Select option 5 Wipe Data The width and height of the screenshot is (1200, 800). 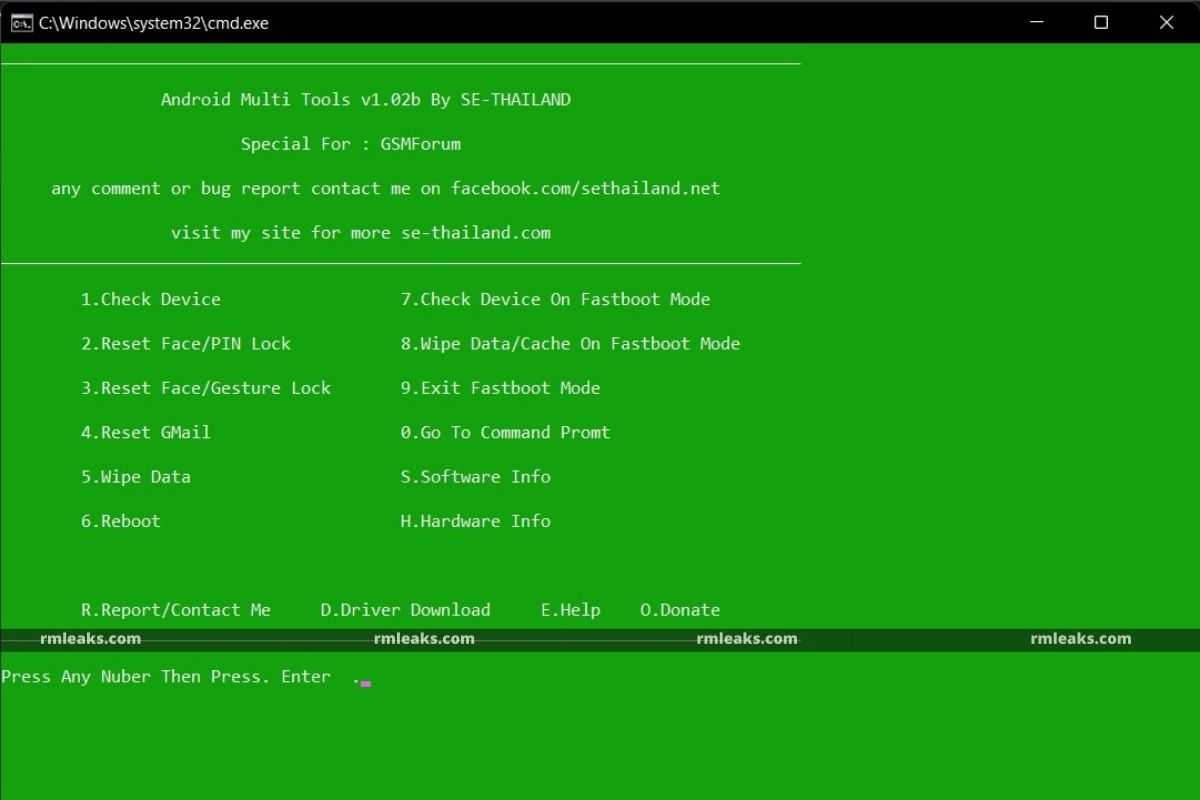[136, 477]
